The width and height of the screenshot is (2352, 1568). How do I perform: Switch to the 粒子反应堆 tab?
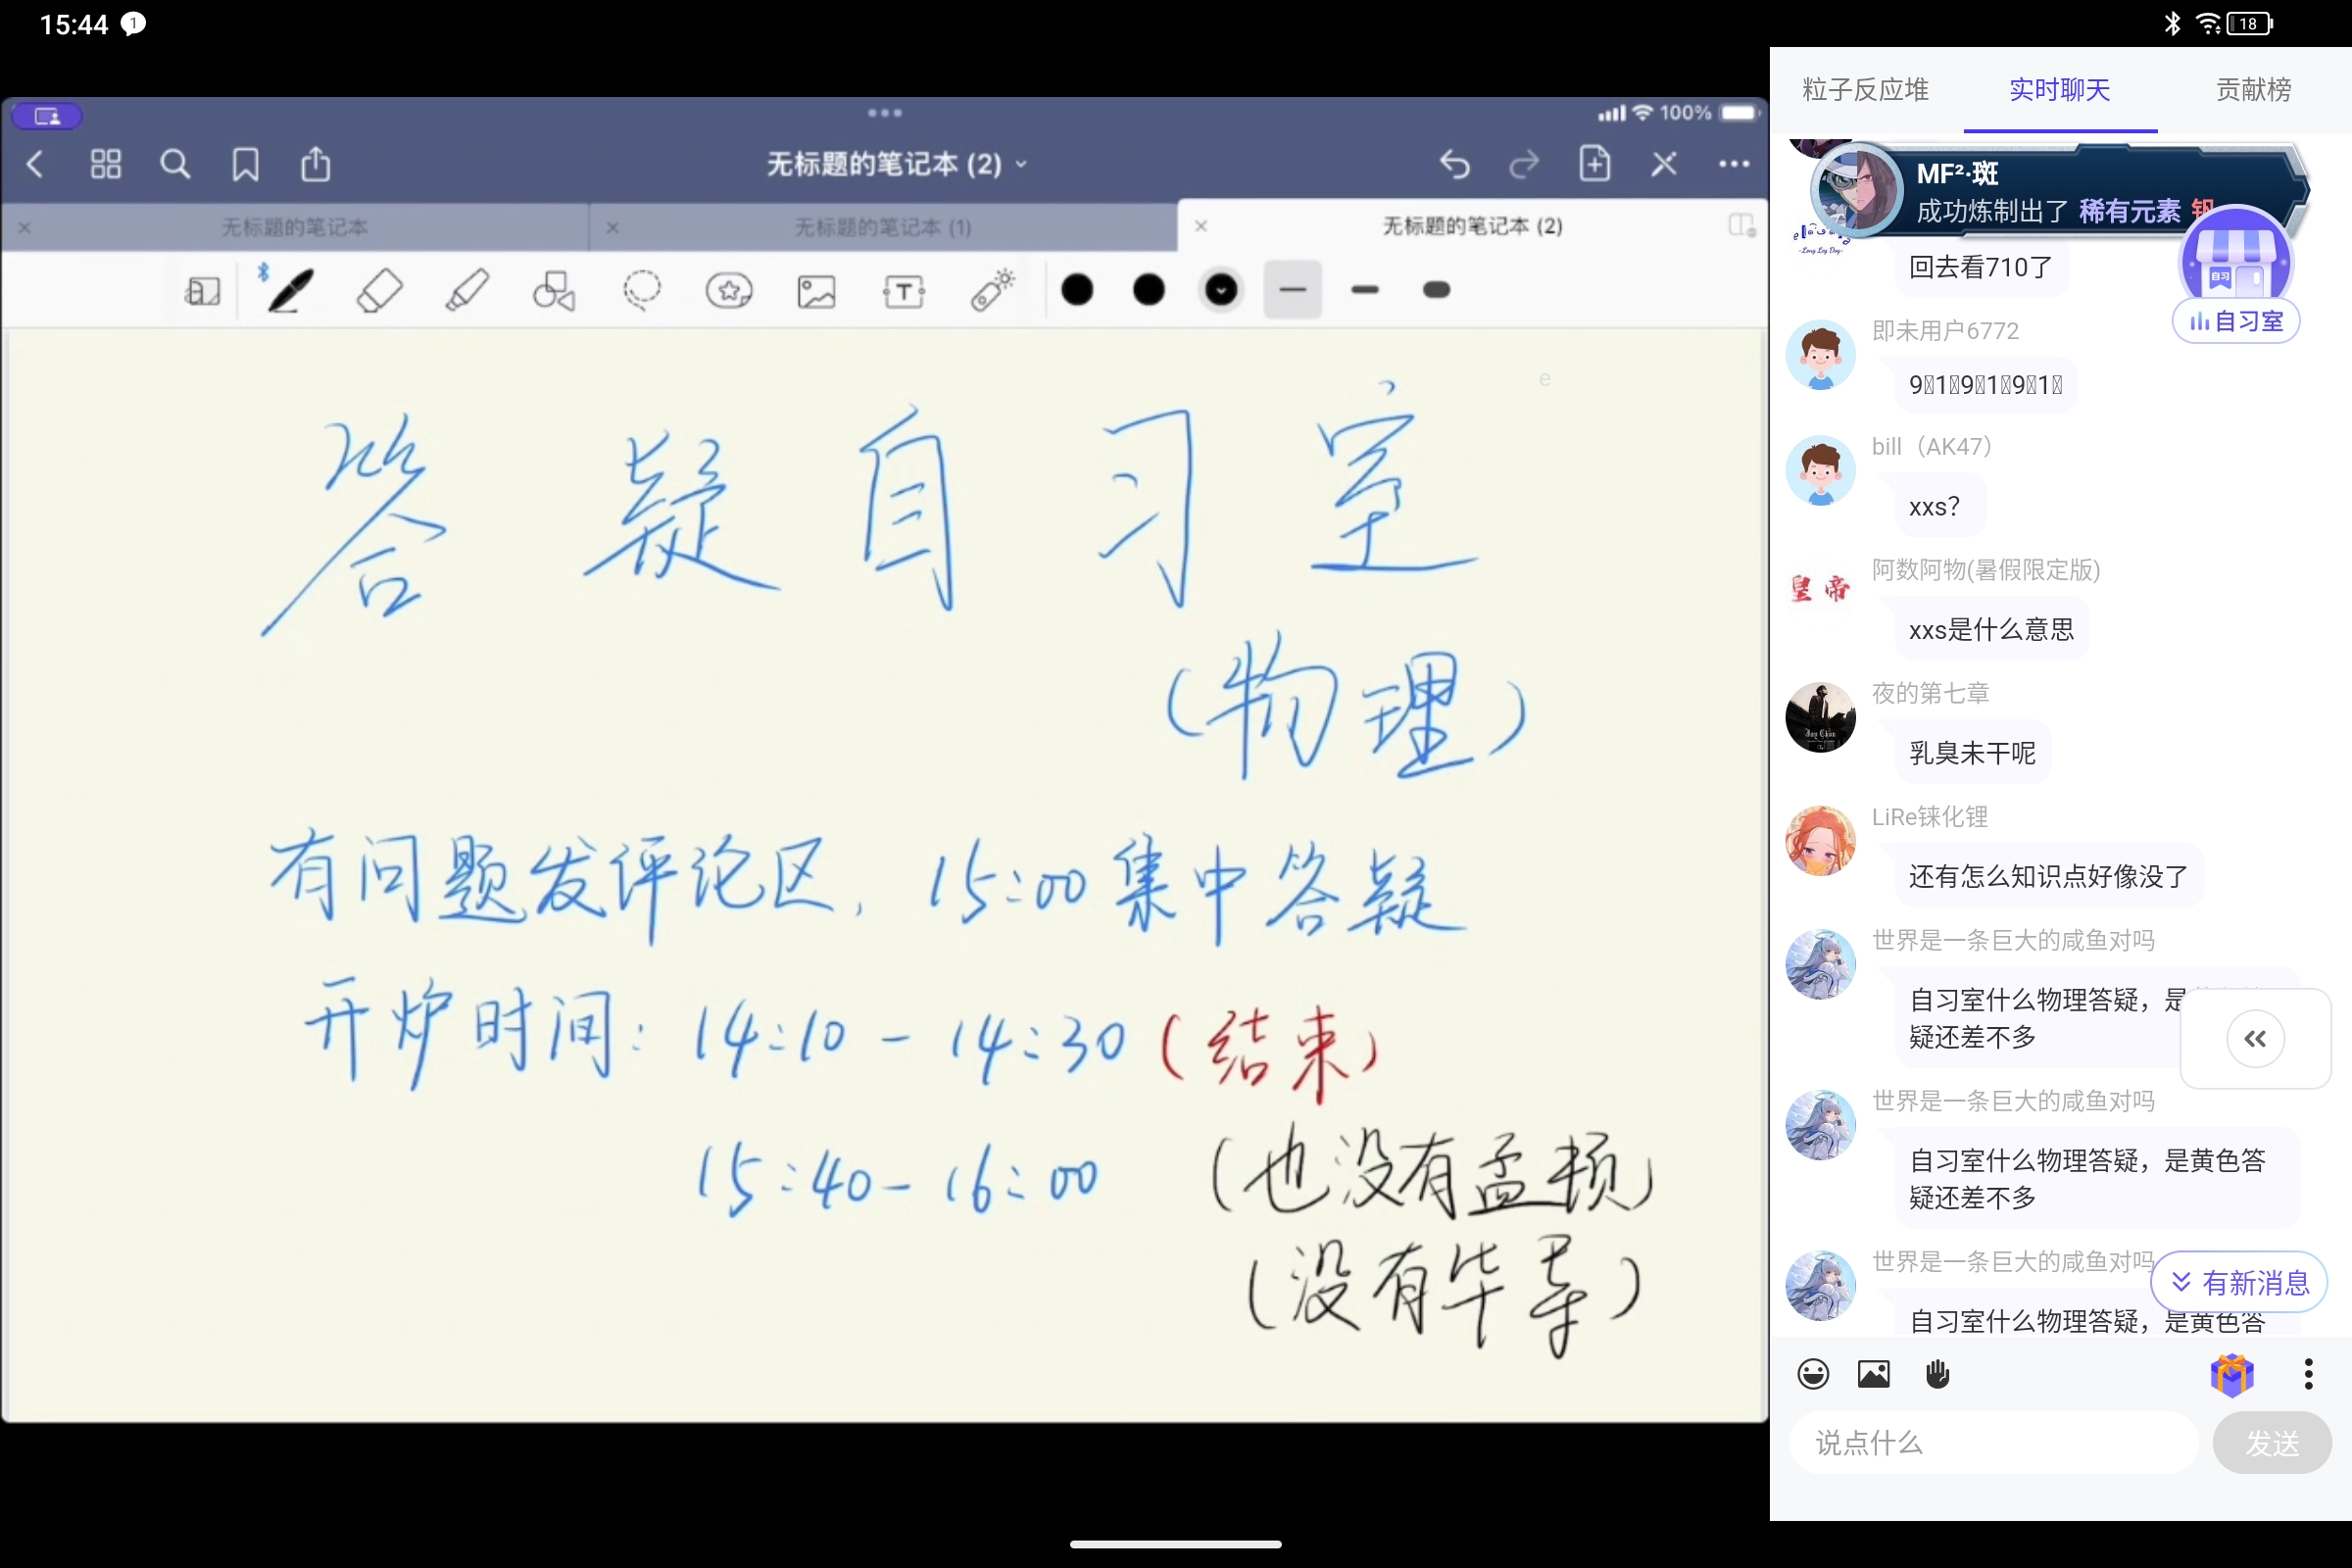(1866, 90)
